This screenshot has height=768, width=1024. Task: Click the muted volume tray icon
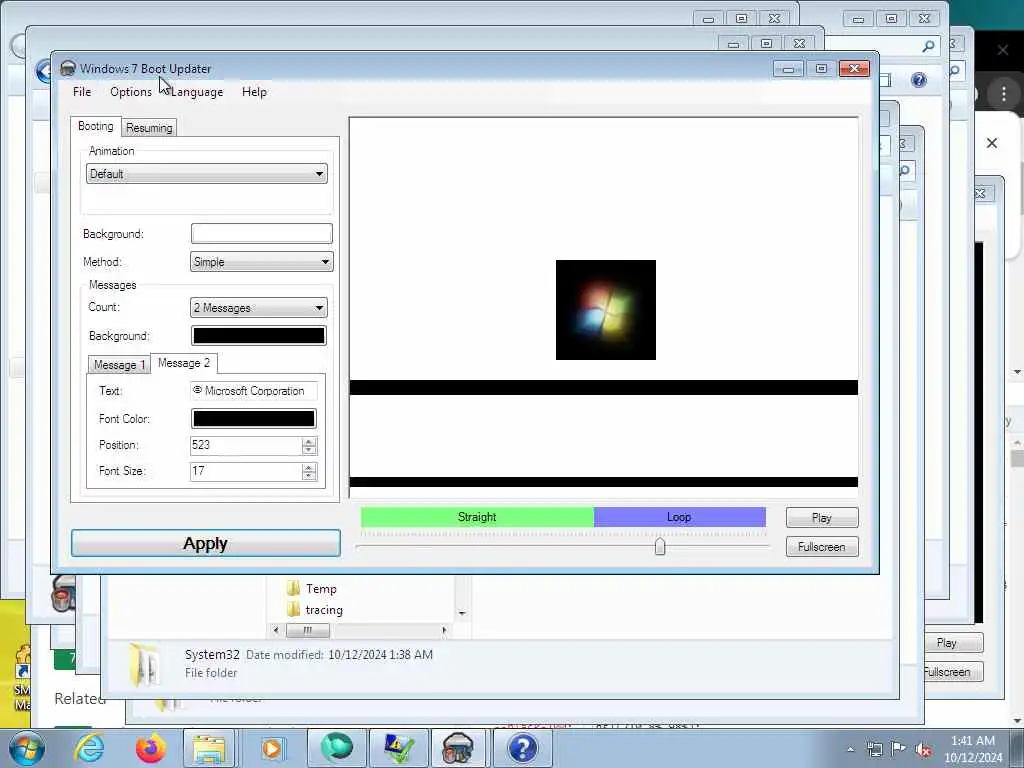pos(923,750)
